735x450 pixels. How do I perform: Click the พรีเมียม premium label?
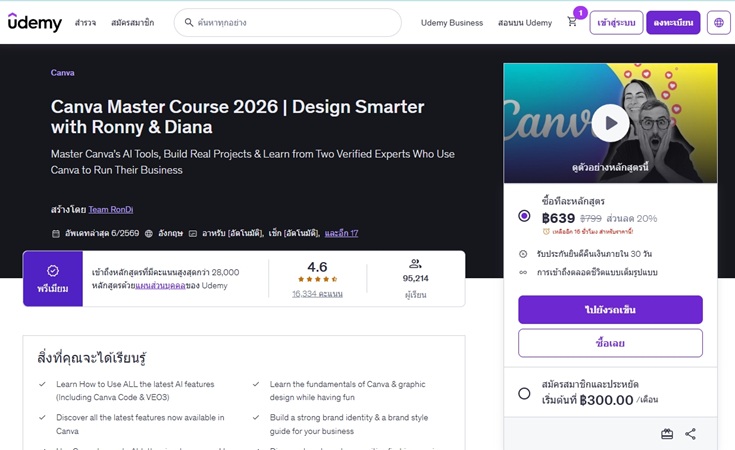pos(53,288)
